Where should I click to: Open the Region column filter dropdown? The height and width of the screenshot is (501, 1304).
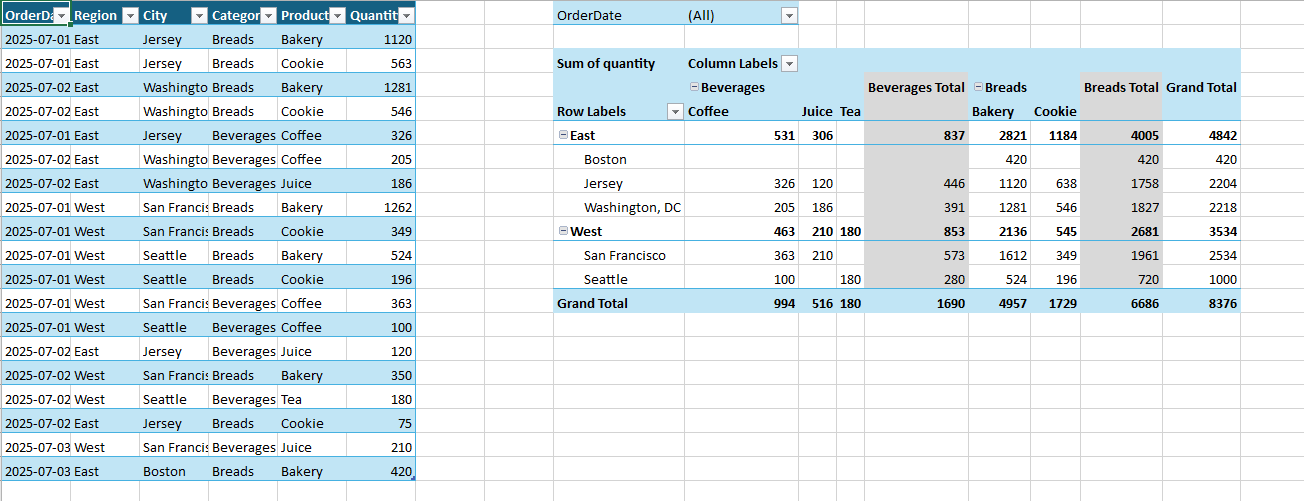tap(129, 16)
